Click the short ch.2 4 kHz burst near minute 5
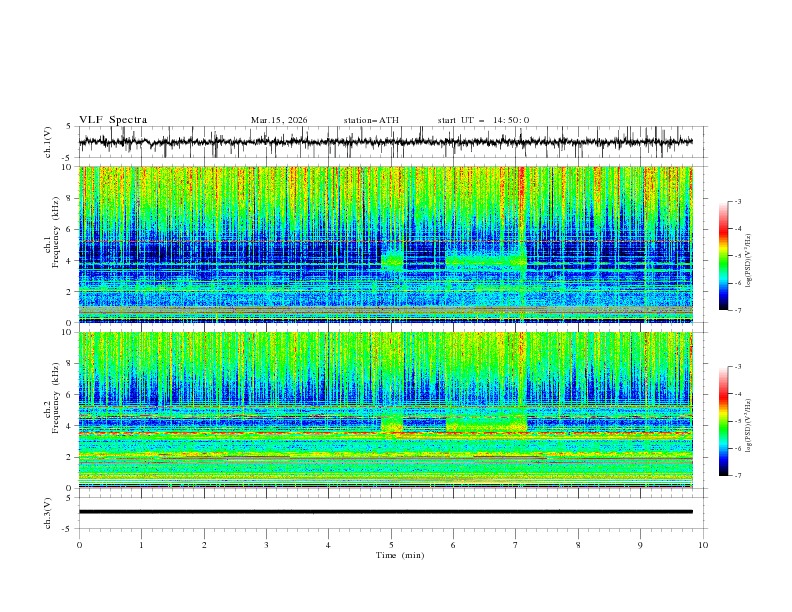 (392, 423)
